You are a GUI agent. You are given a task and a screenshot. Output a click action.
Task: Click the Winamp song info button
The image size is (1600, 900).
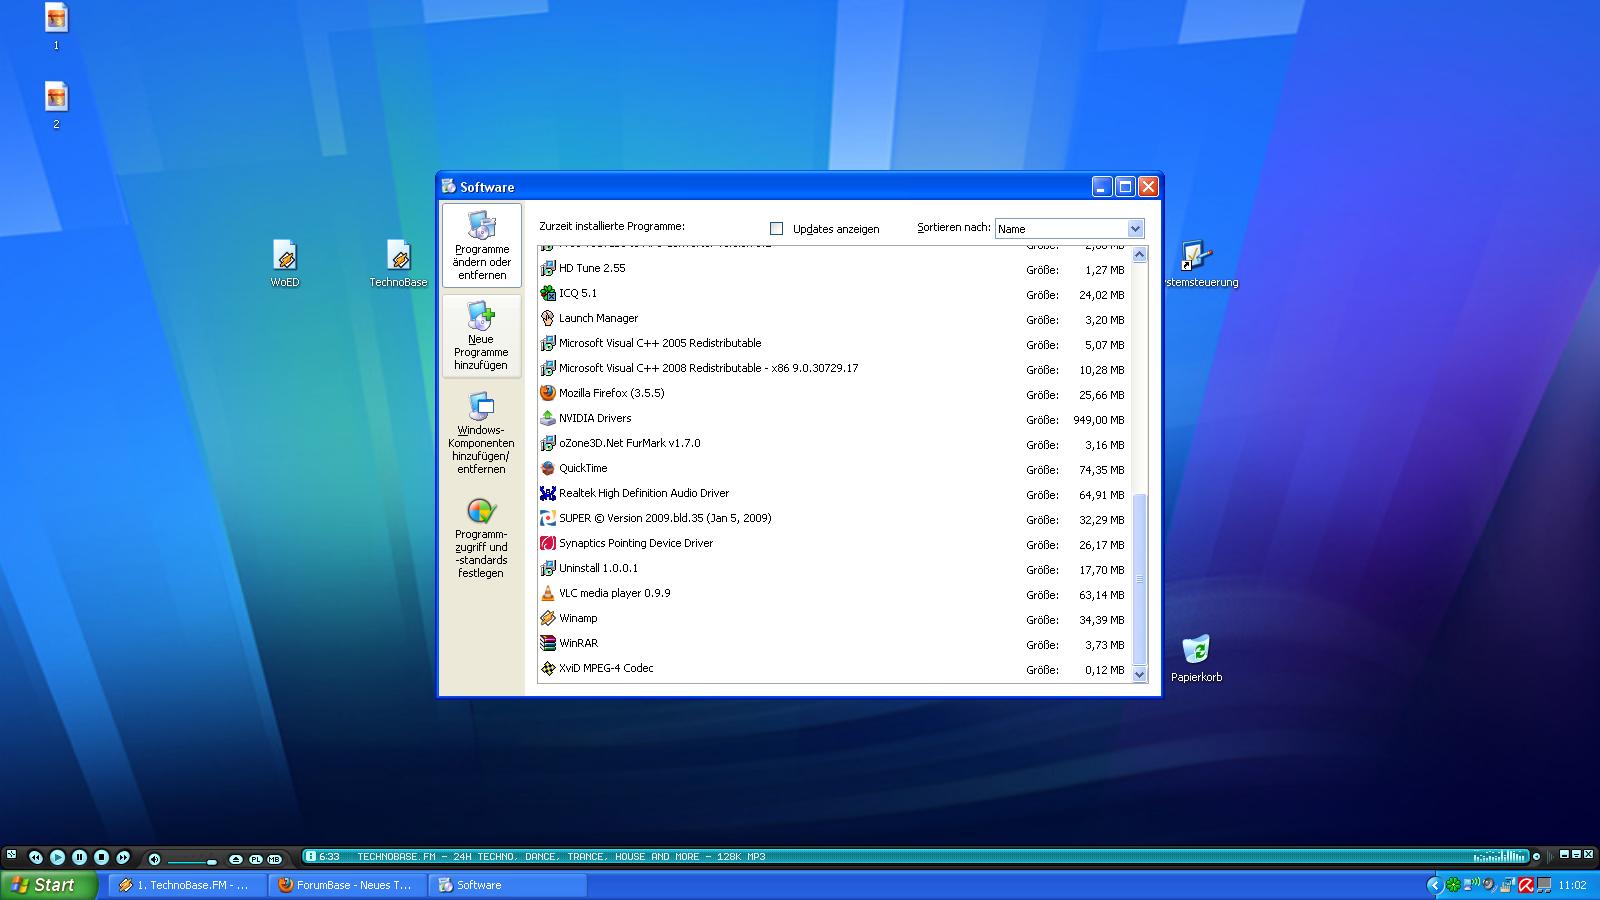tap(311, 856)
